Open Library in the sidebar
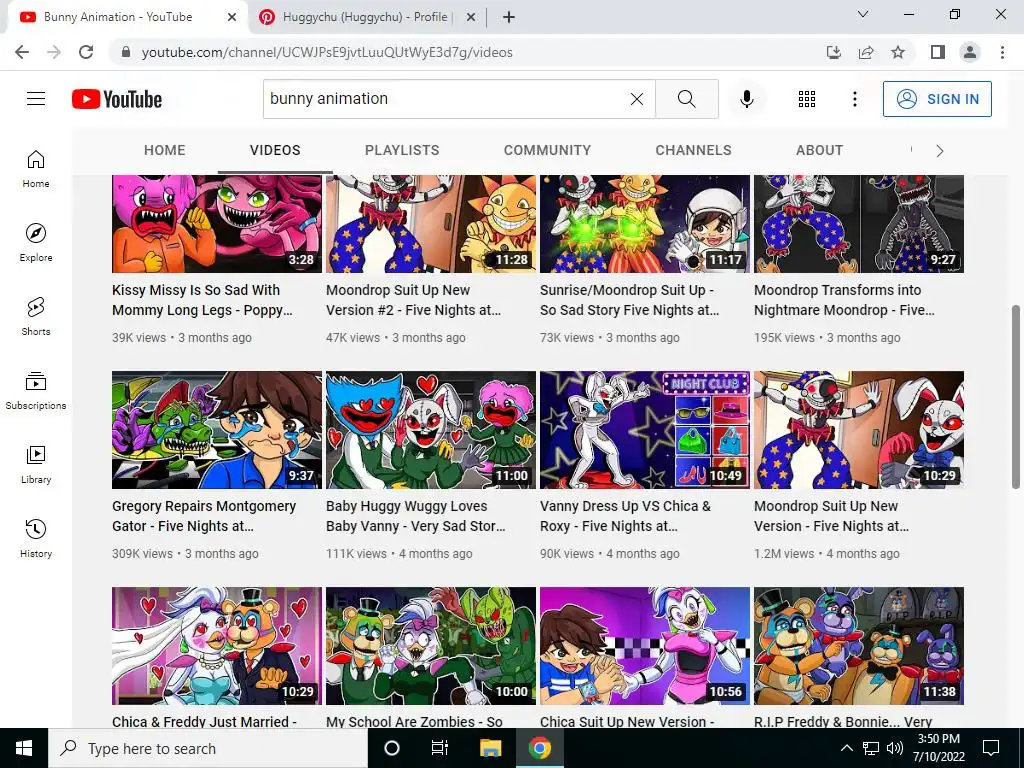 point(36,464)
